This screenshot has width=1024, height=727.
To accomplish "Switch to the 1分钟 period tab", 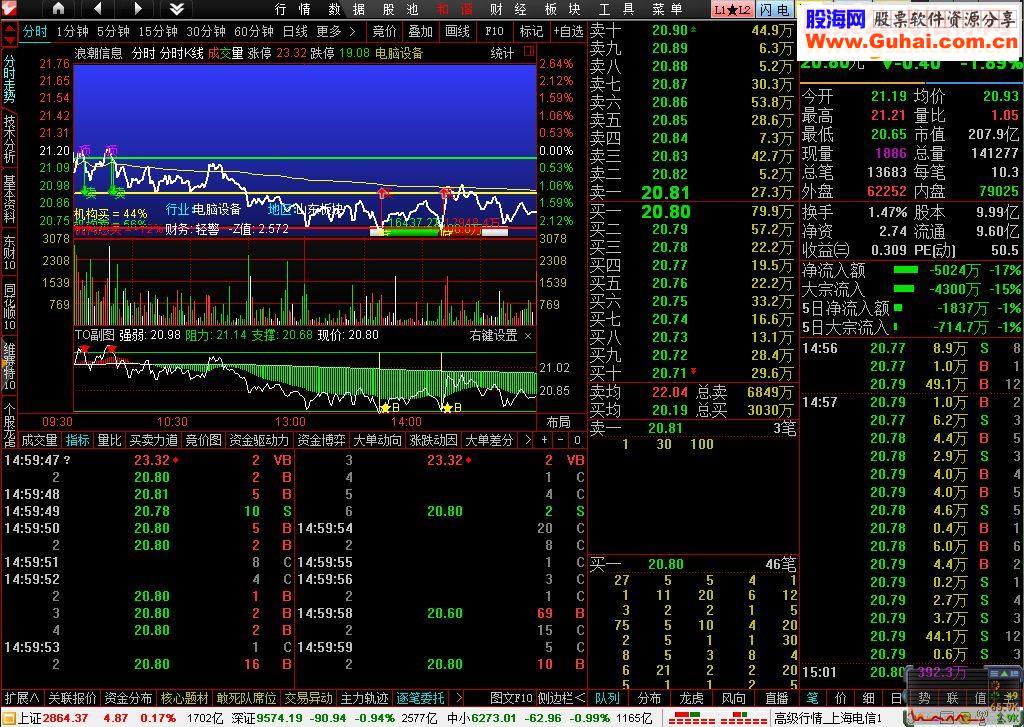I will click(72, 31).
